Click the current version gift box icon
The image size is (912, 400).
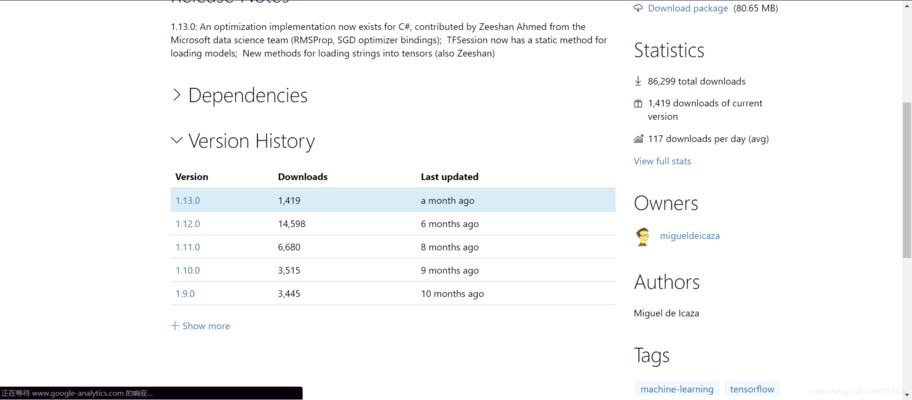click(x=638, y=103)
